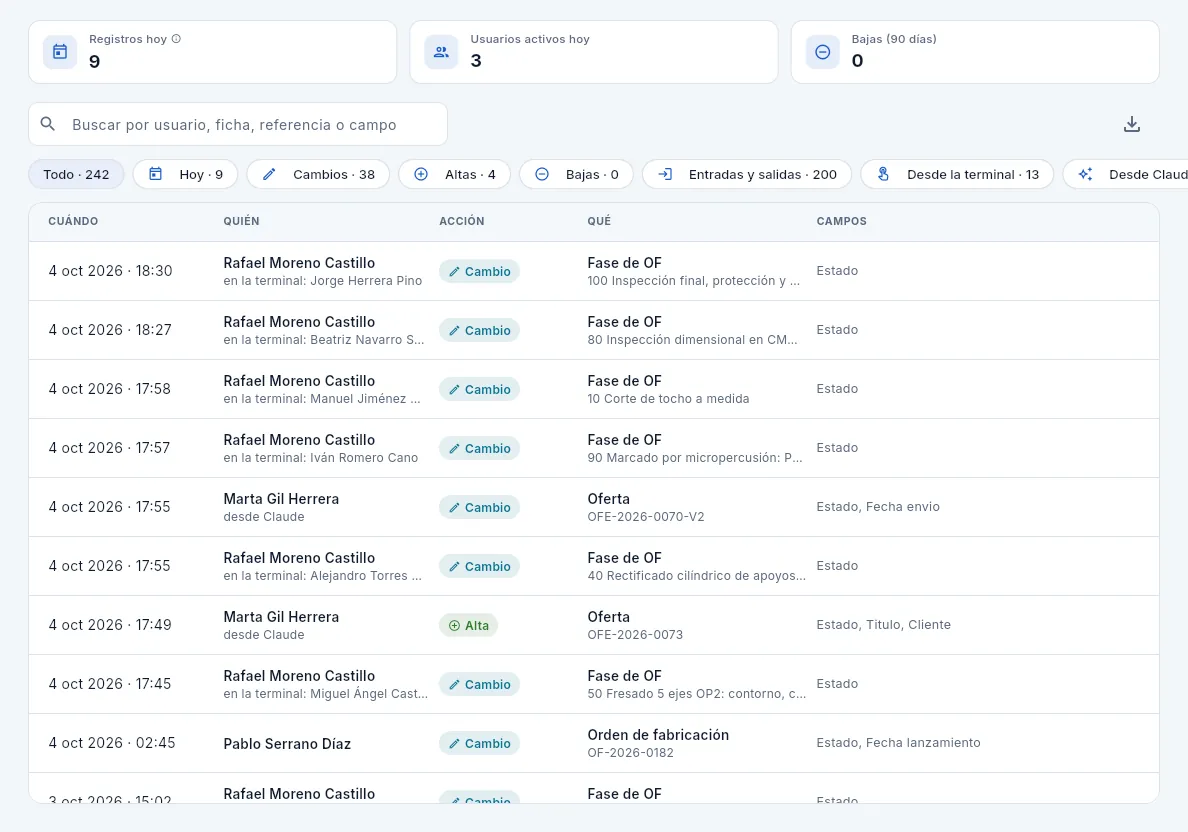Focus the search field for usuario, ficha, referencia

[x=238, y=124]
